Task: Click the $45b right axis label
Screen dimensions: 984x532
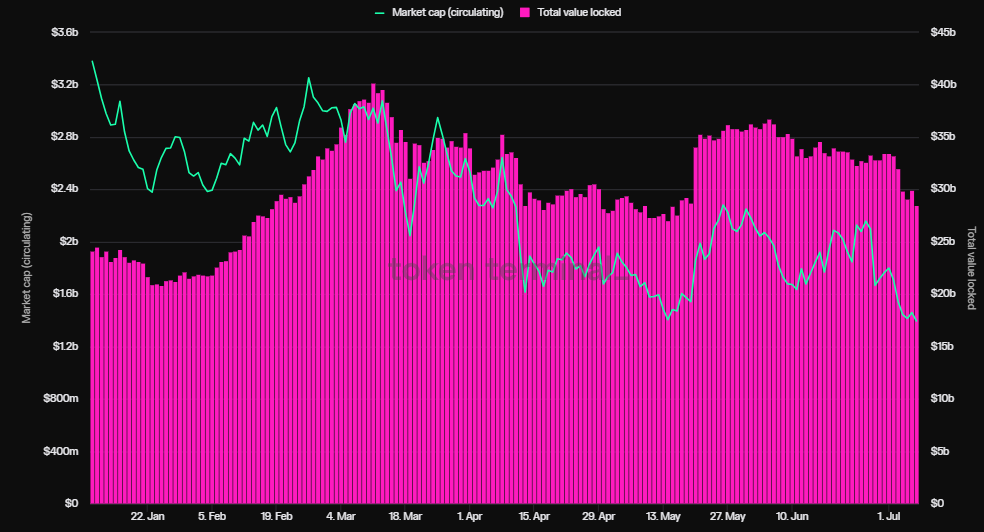Action: click(943, 32)
